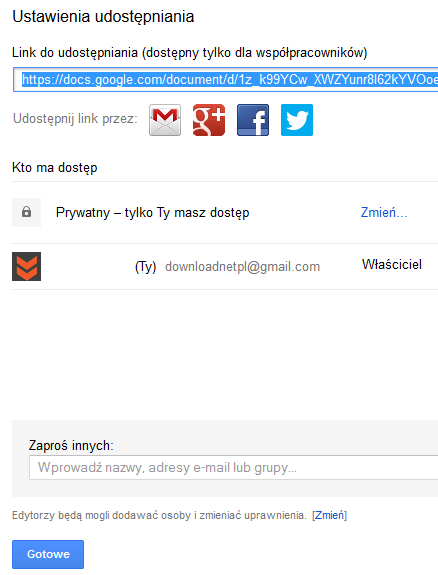Click the 'Link do udostępniania' label

[x=75, y=53]
